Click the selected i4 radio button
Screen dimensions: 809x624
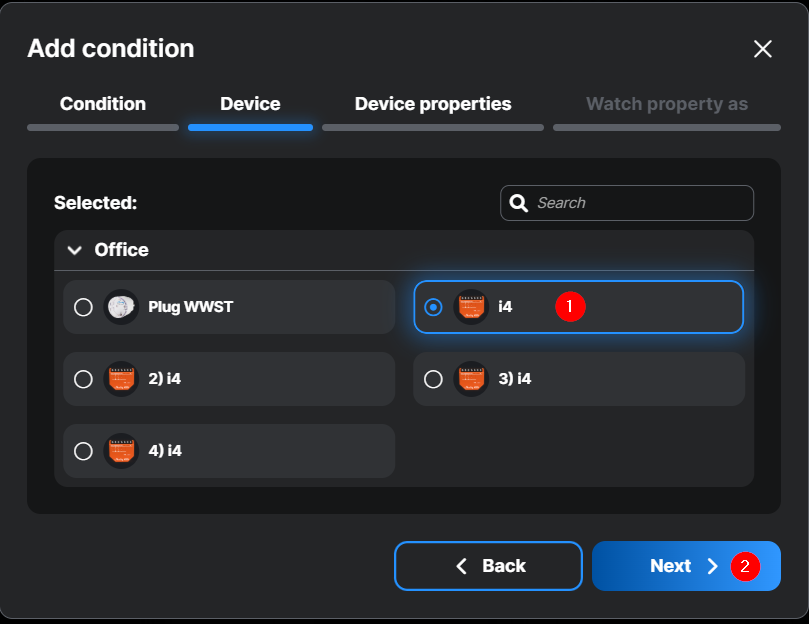coord(433,307)
